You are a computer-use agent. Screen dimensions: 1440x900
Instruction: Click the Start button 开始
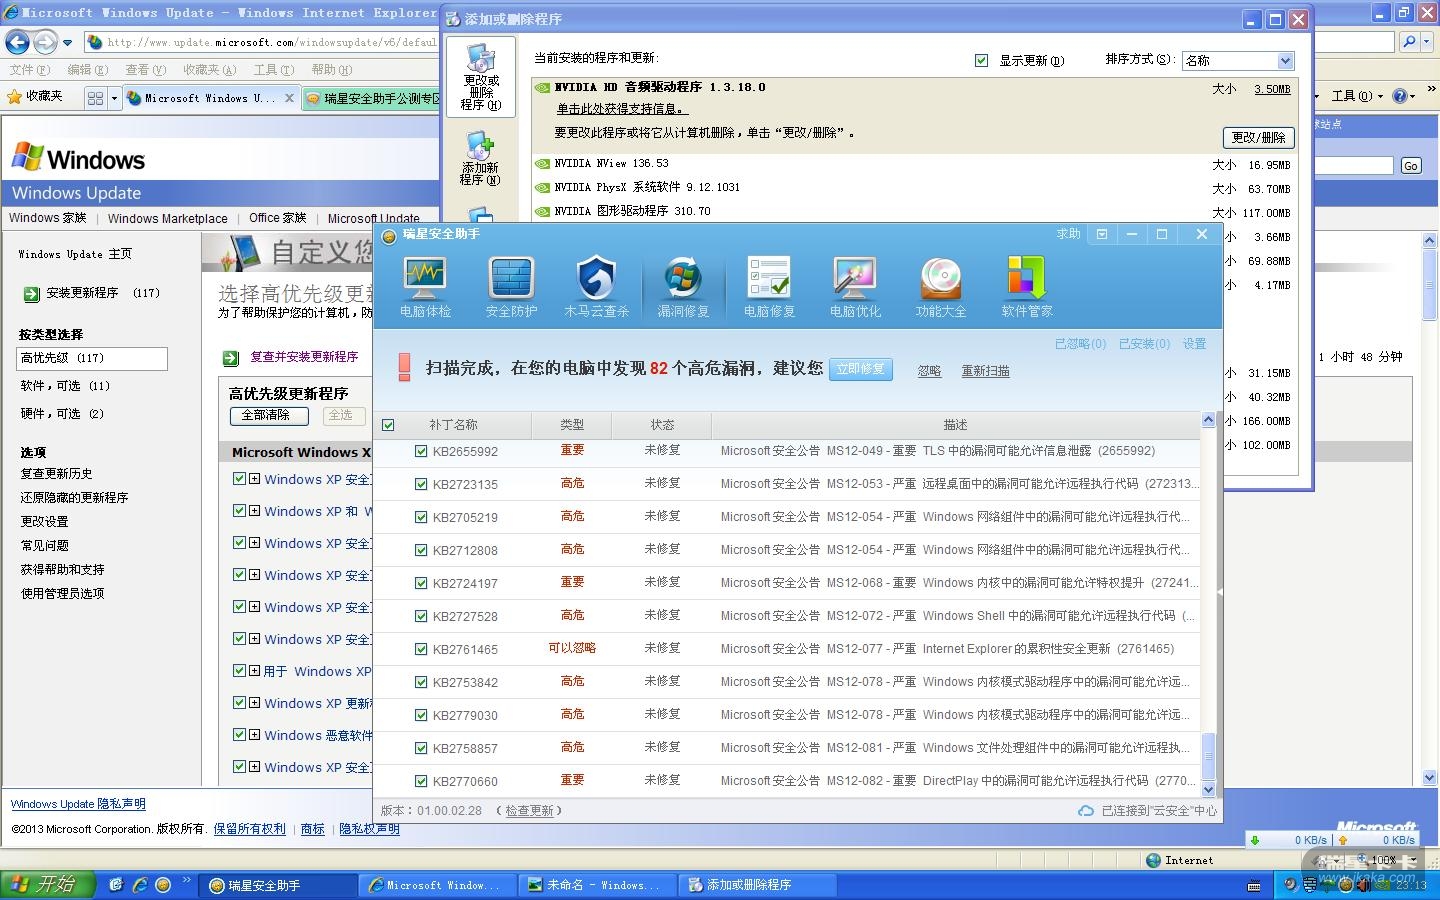point(48,884)
